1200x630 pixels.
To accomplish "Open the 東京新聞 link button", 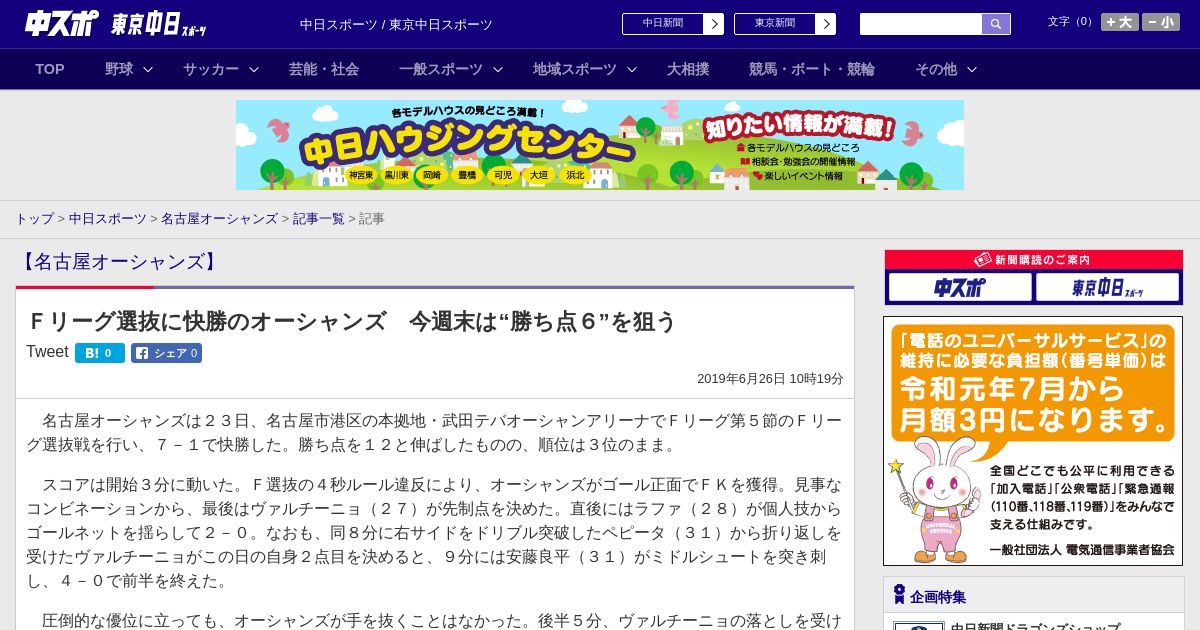I will click(x=785, y=24).
